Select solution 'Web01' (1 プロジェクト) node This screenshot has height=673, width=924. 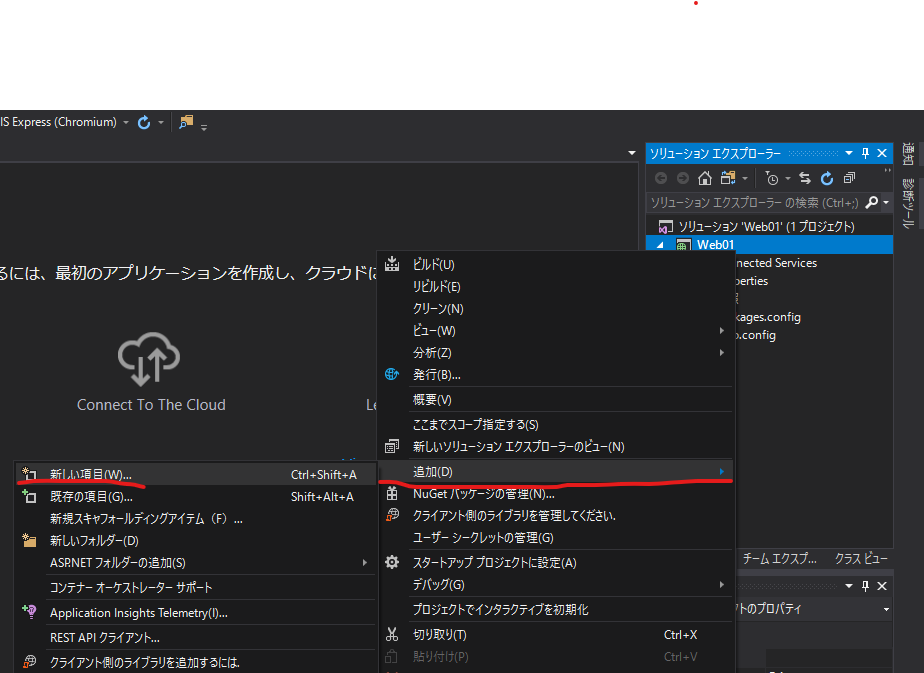point(766,226)
